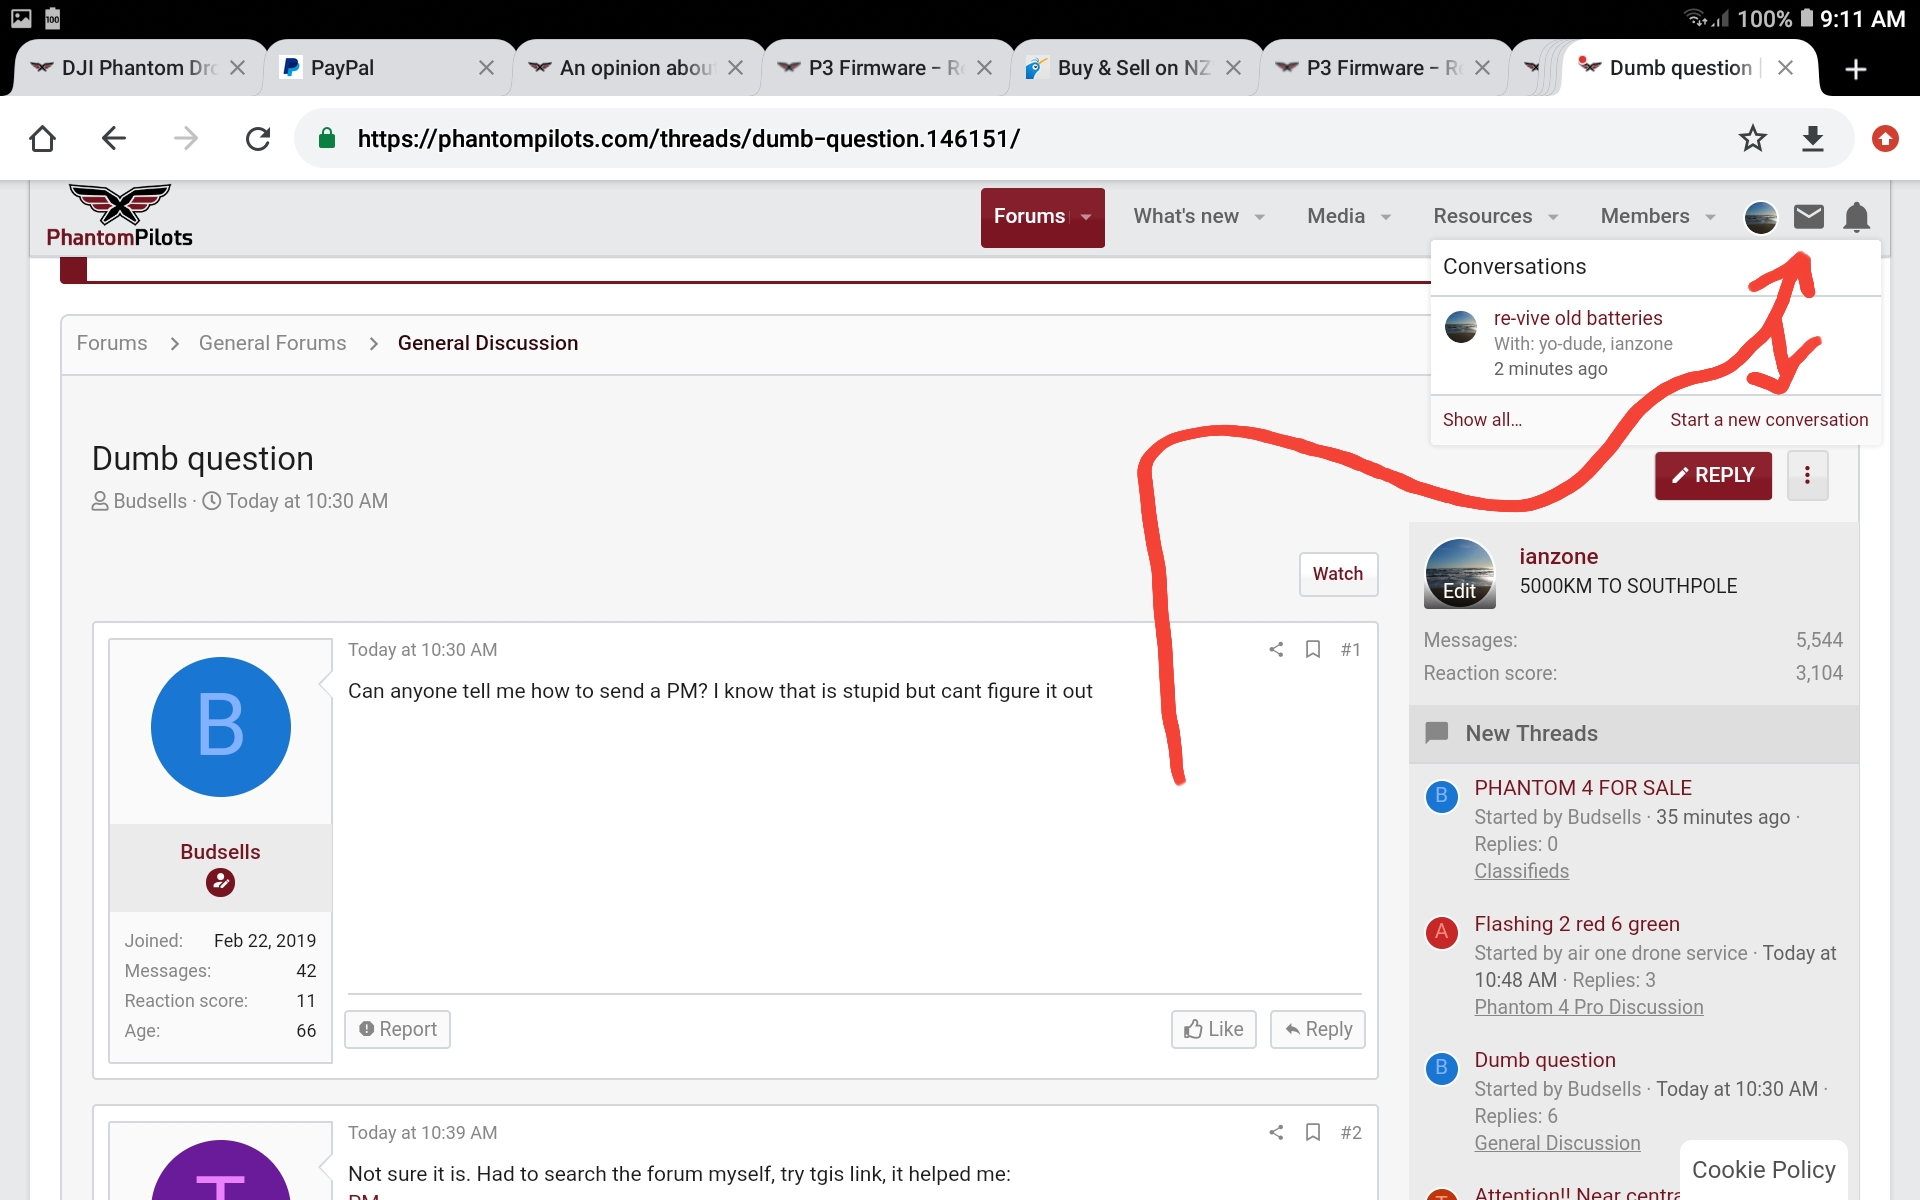Close the DJI Phantom Drone tab

pyautogui.click(x=237, y=68)
